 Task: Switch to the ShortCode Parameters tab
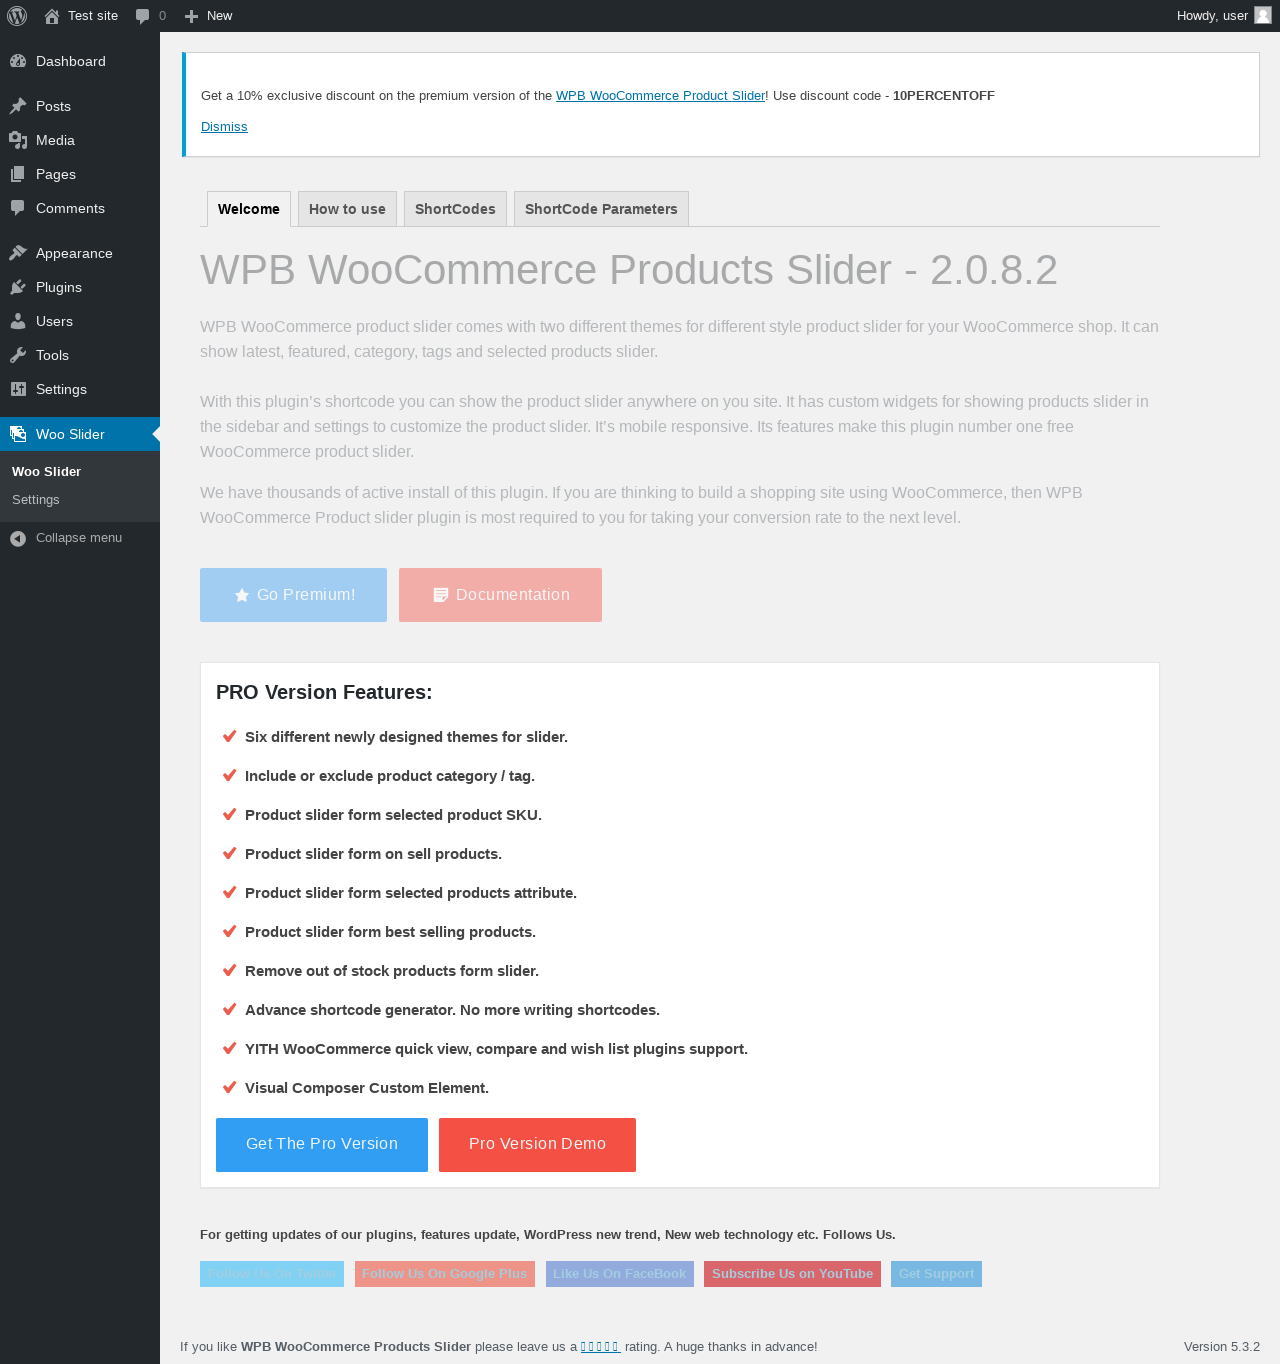coord(601,209)
